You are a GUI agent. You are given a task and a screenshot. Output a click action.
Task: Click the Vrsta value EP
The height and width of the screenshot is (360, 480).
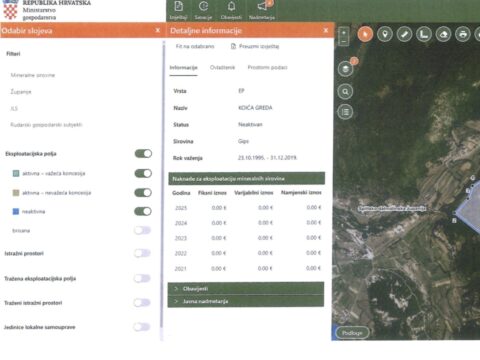(x=241, y=91)
